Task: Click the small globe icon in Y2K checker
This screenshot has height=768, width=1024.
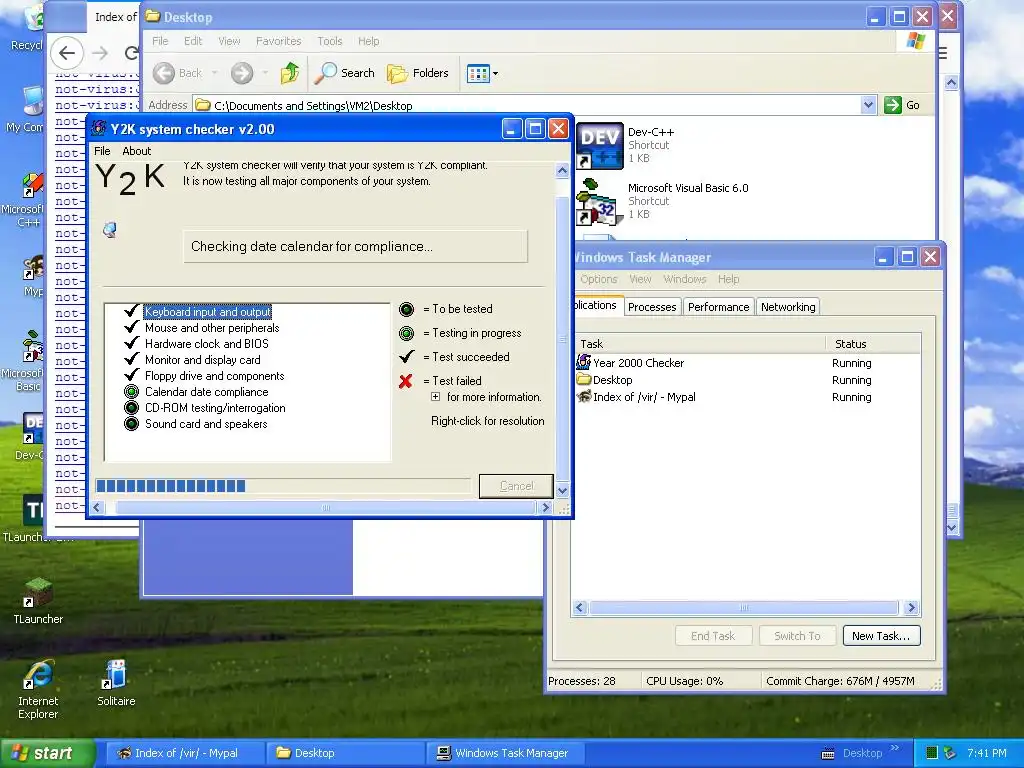Action: pyautogui.click(x=110, y=229)
